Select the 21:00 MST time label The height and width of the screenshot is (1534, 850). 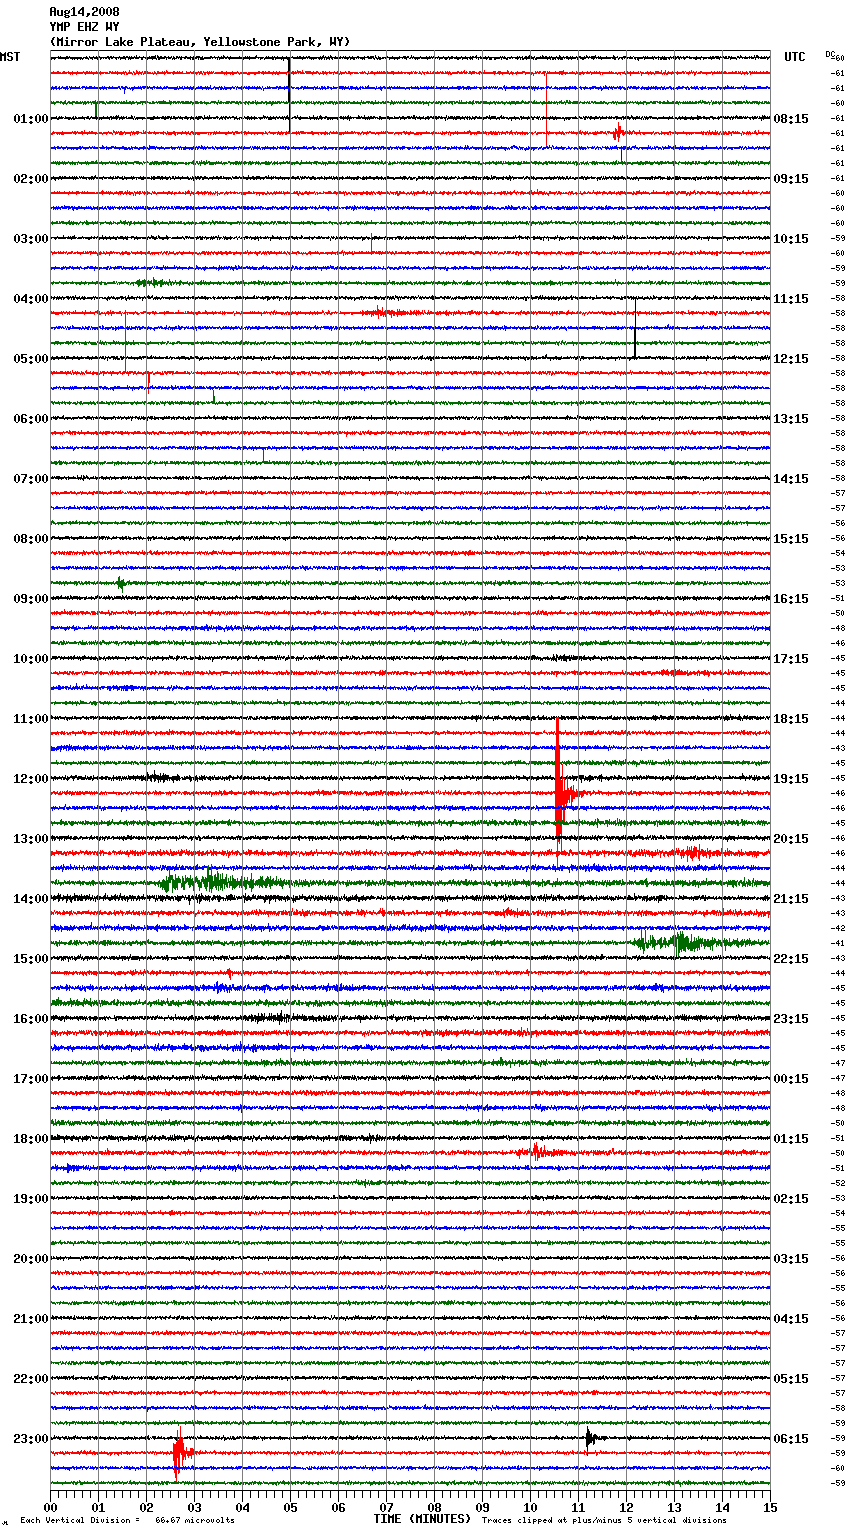31,1318
